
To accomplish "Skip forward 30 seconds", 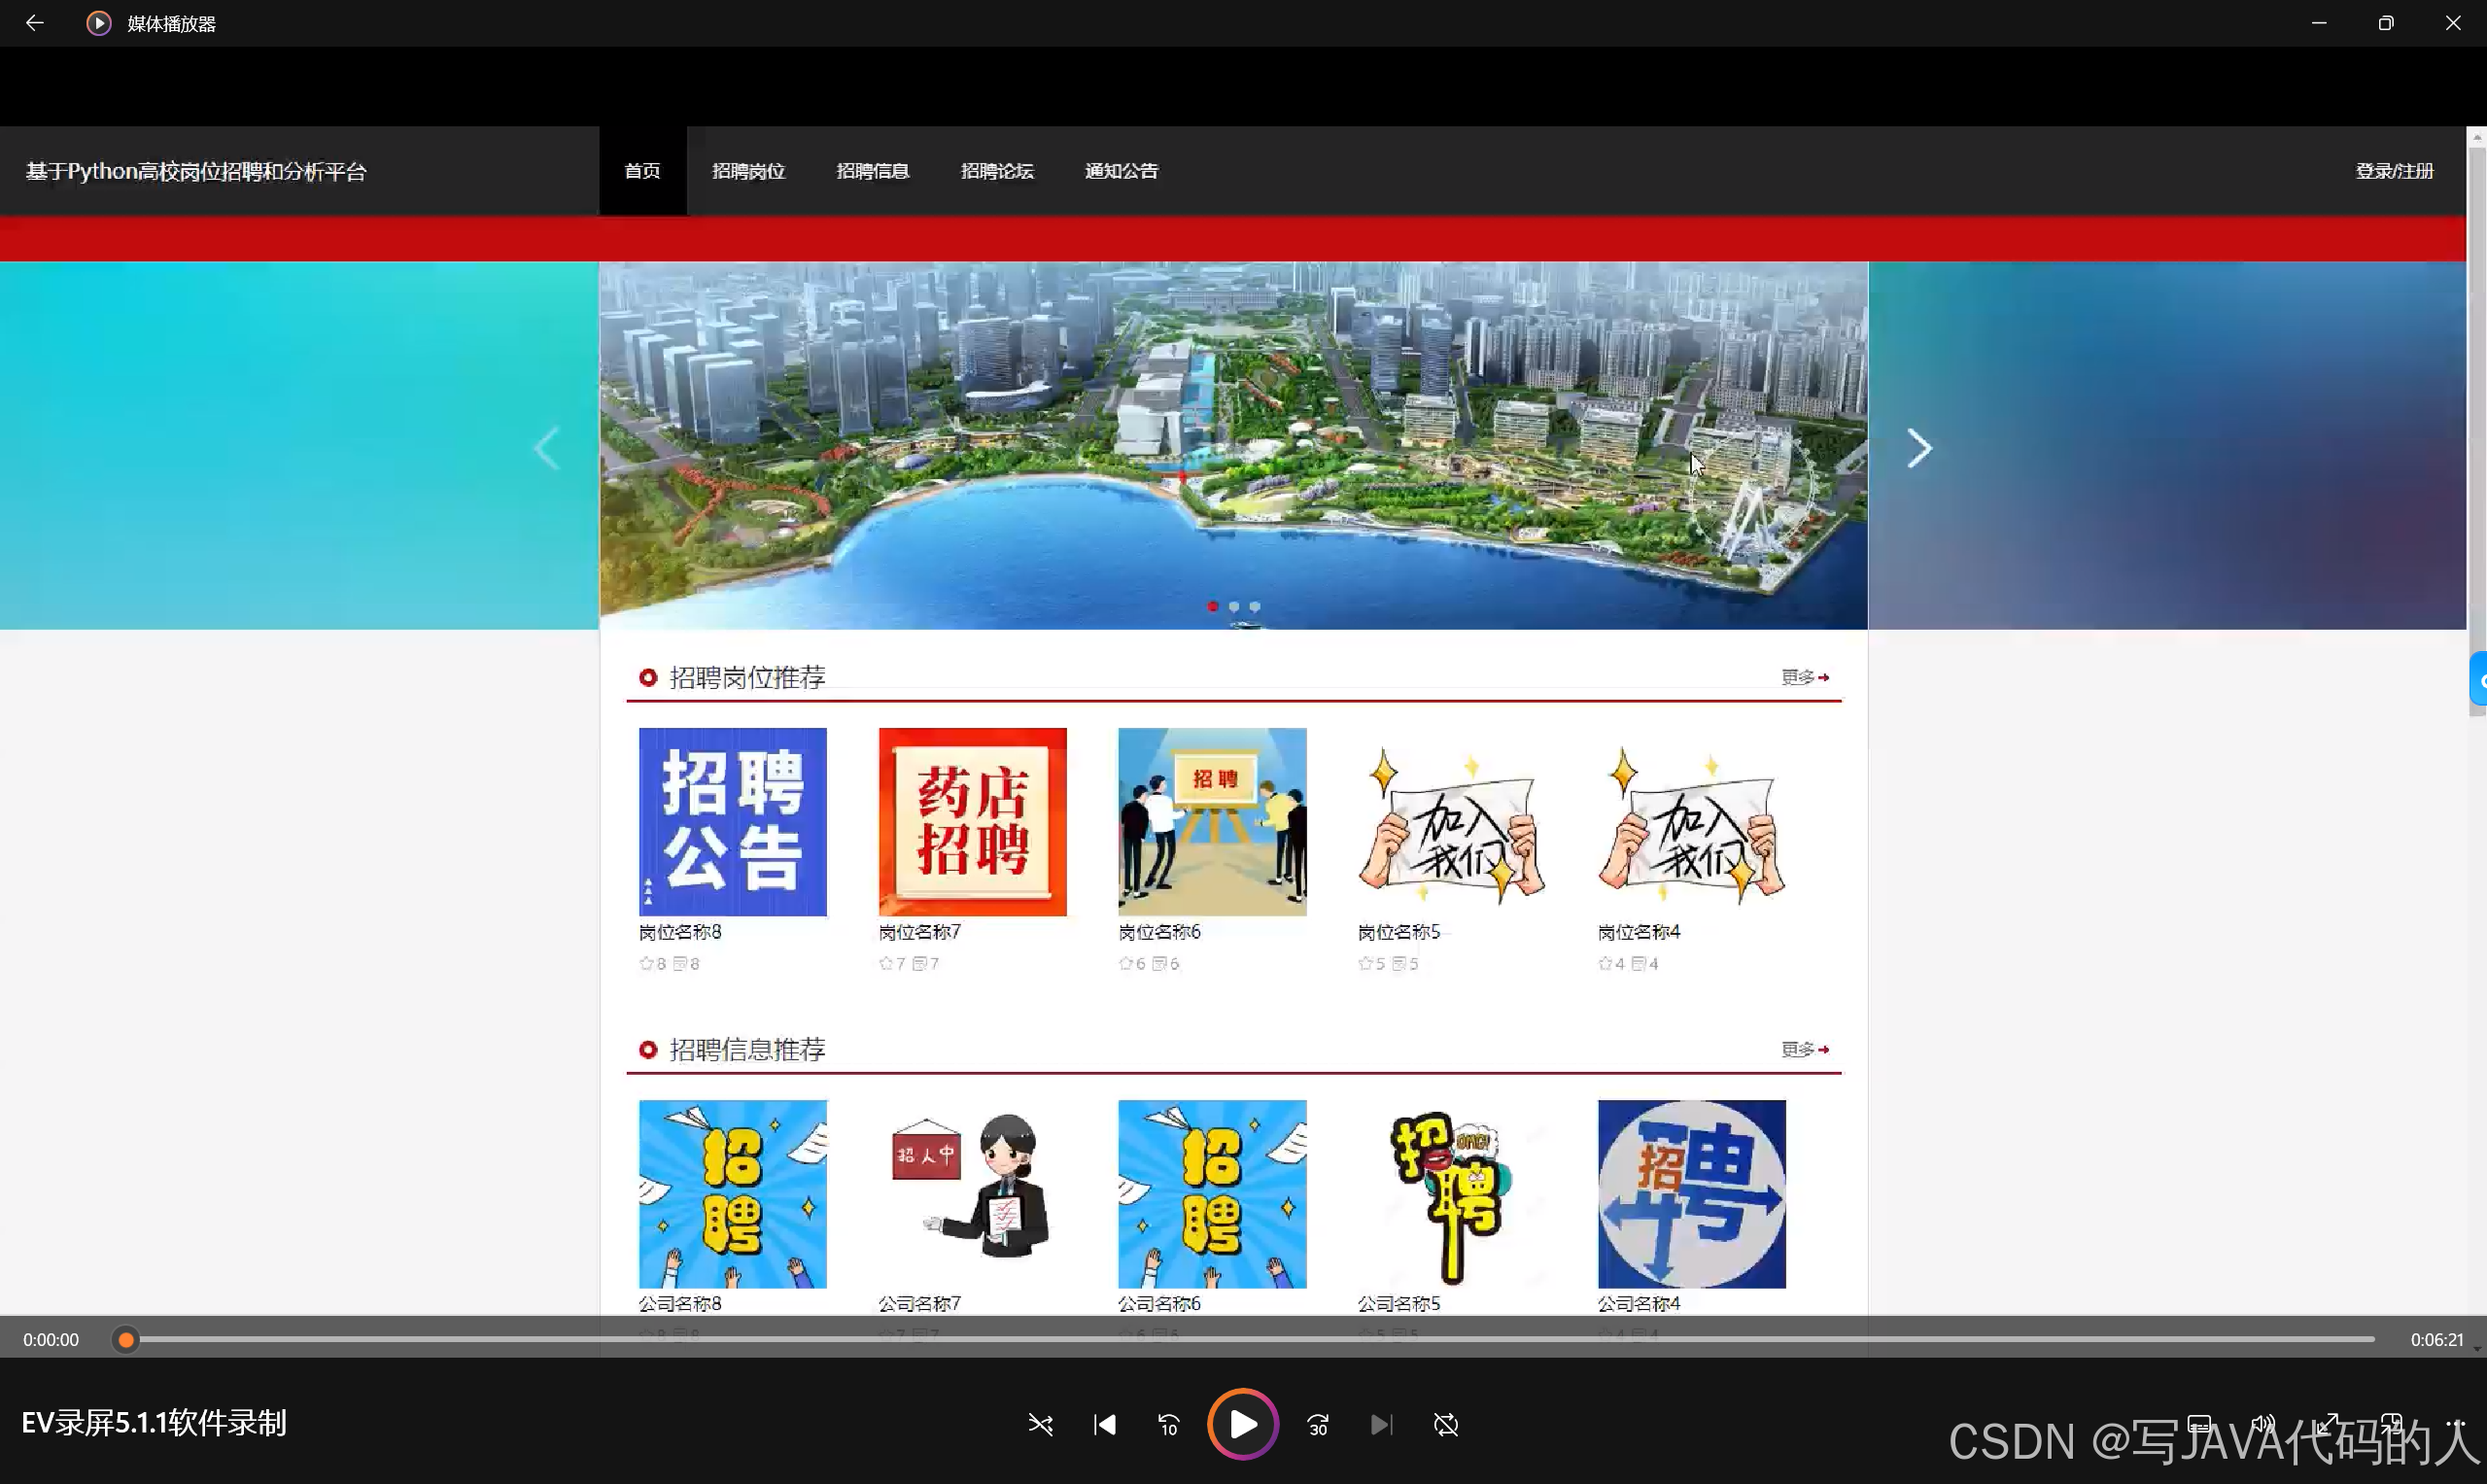I will tap(1318, 1424).
